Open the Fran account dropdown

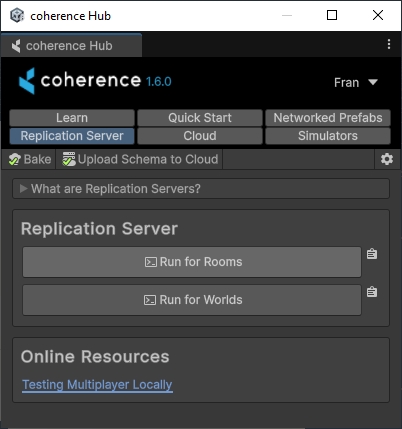coord(355,82)
